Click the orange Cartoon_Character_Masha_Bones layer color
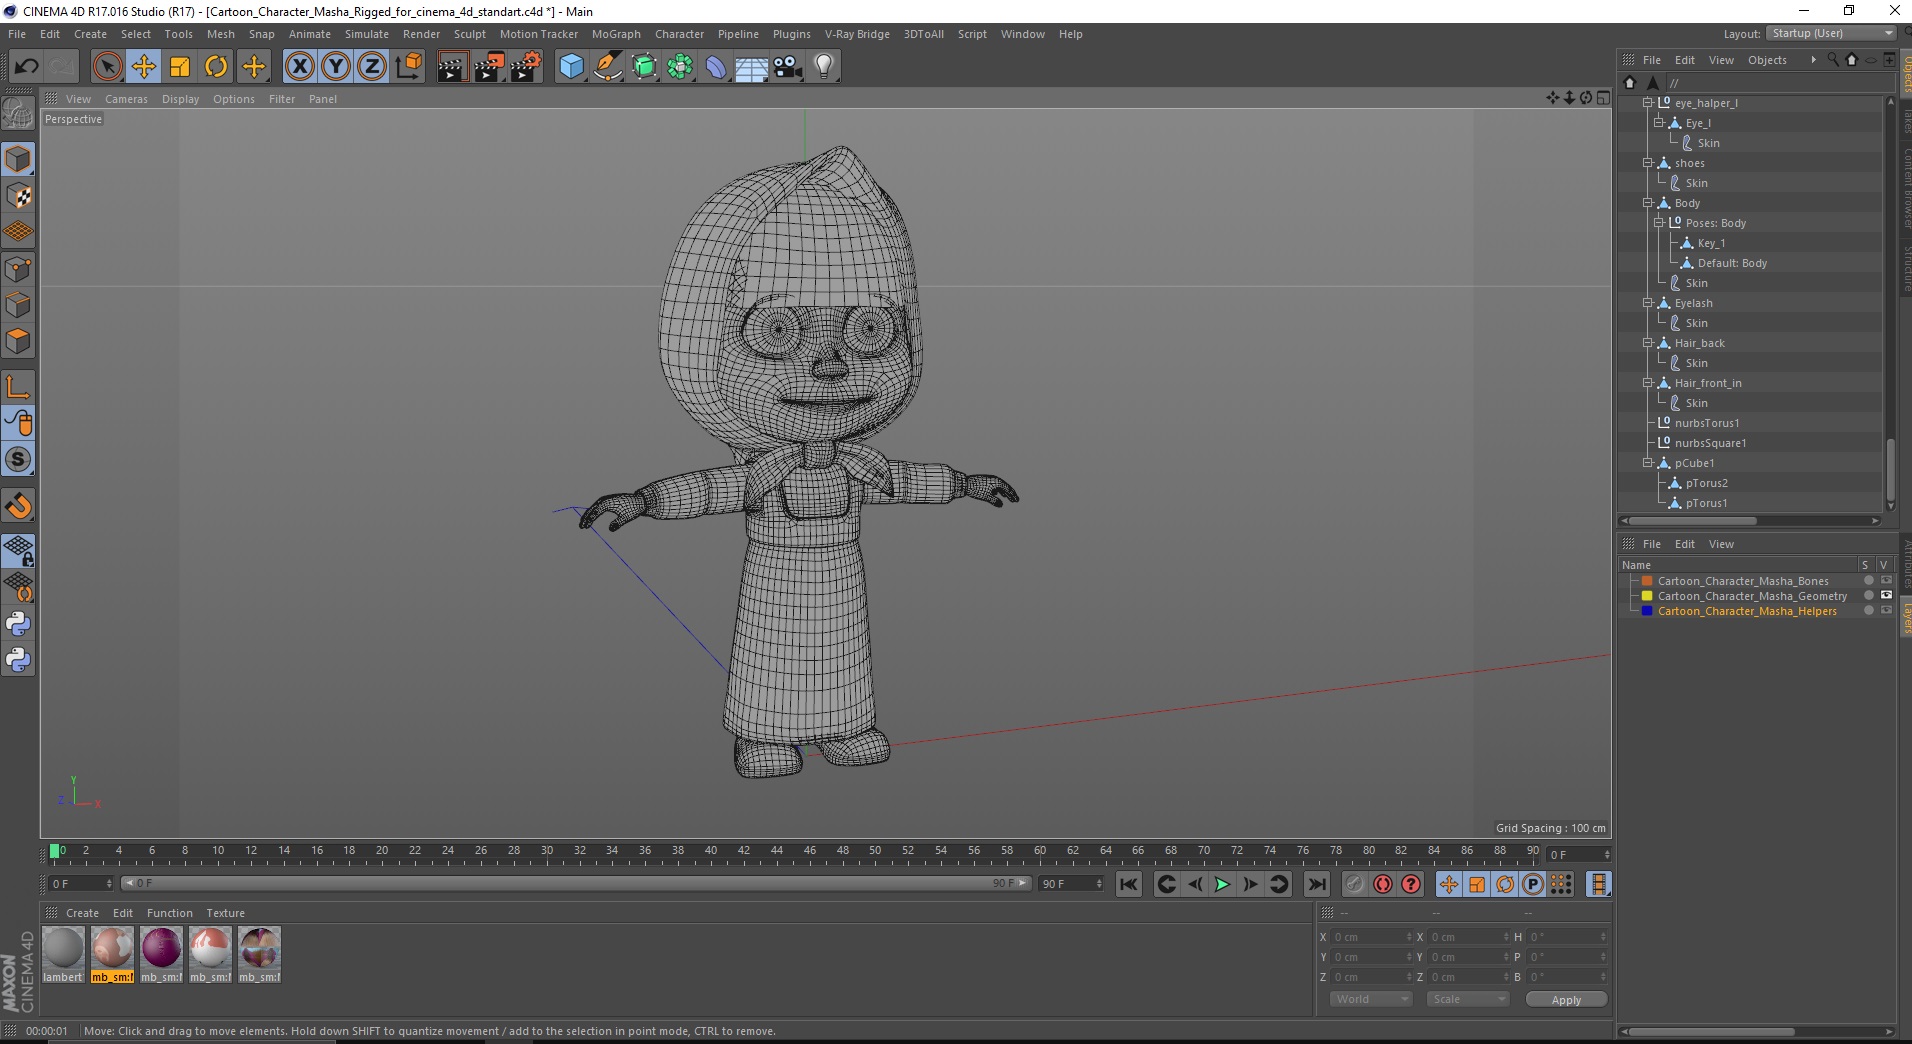The image size is (1912, 1044). (x=1647, y=581)
